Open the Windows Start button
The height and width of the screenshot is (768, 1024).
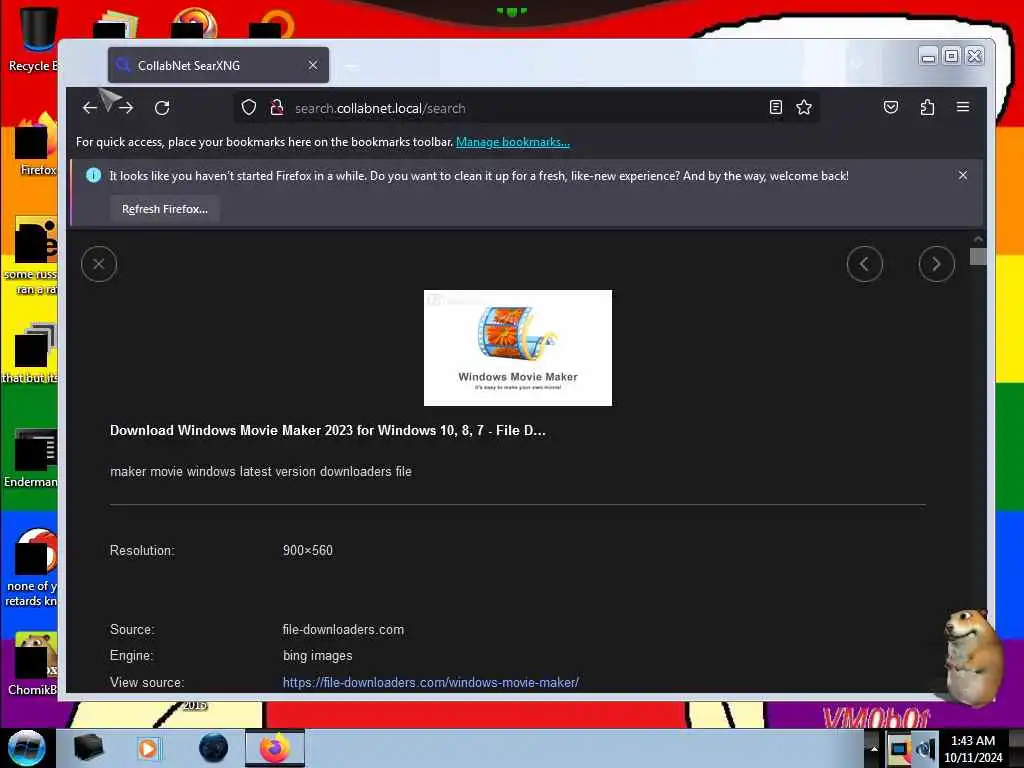27,748
